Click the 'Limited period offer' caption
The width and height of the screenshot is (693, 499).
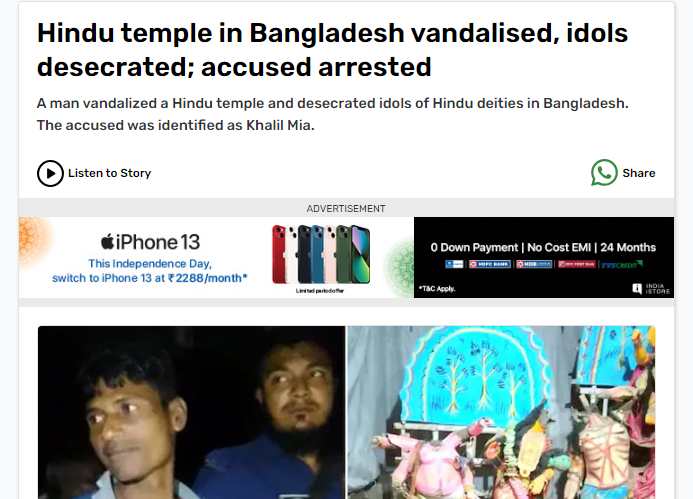click(x=320, y=291)
